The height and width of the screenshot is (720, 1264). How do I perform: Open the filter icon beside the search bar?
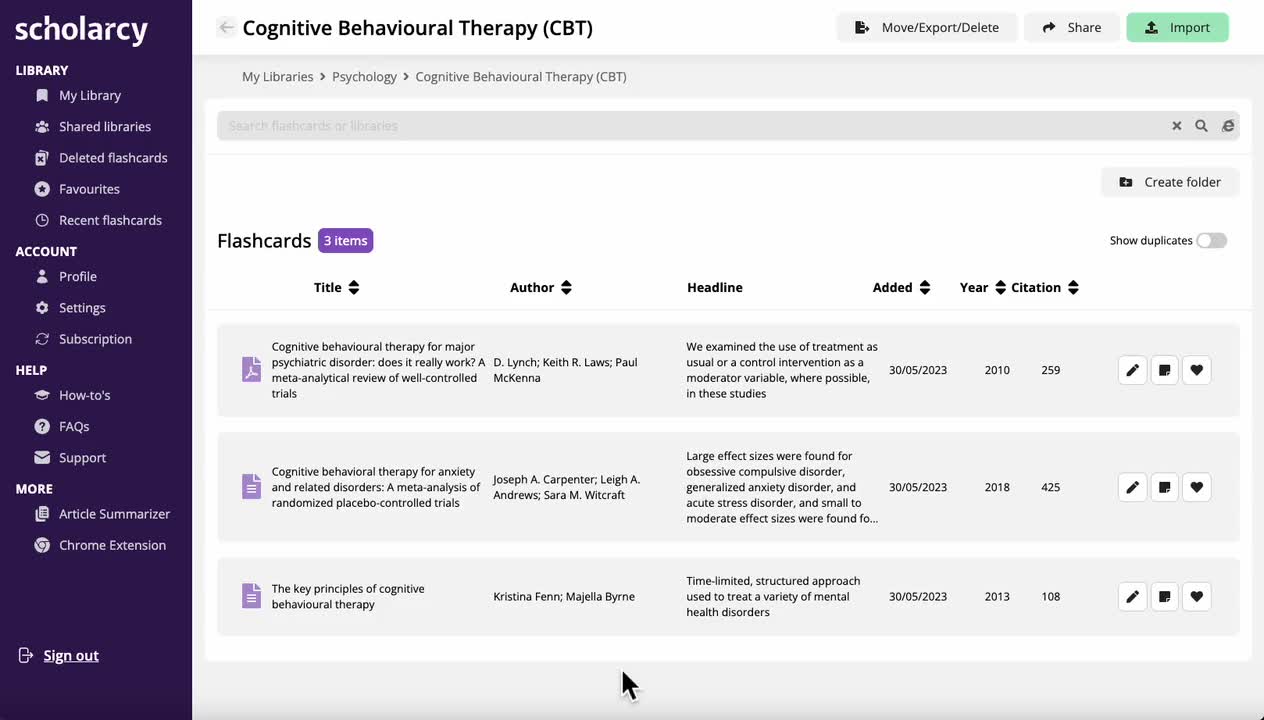coord(1228,125)
